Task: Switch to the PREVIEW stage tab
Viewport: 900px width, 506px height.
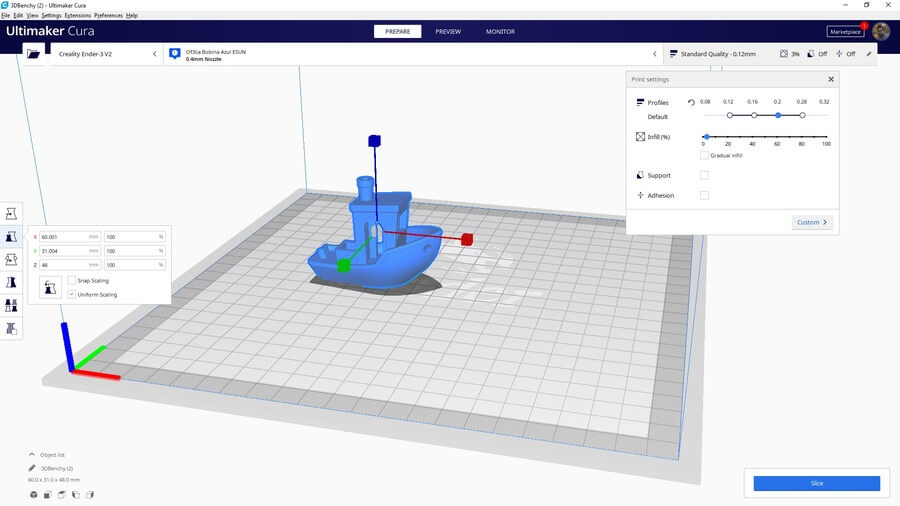Action: coord(448,32)
